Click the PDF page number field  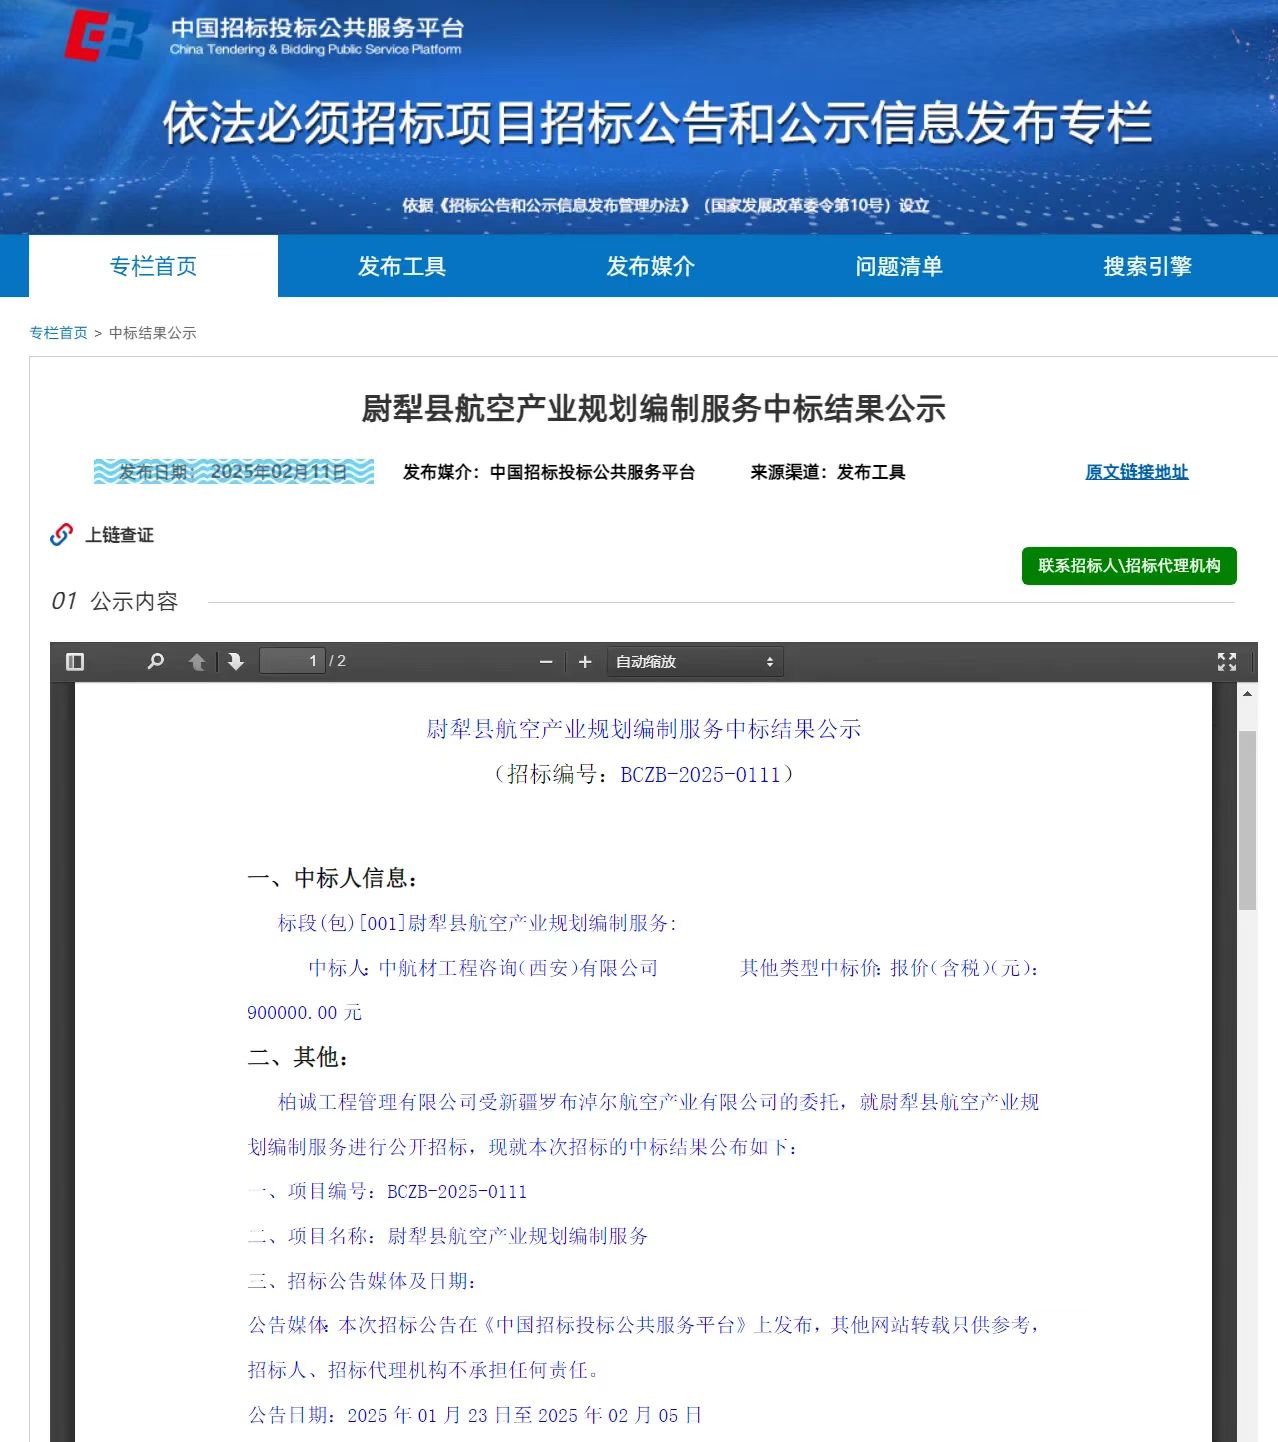click(x=292, y=661)
